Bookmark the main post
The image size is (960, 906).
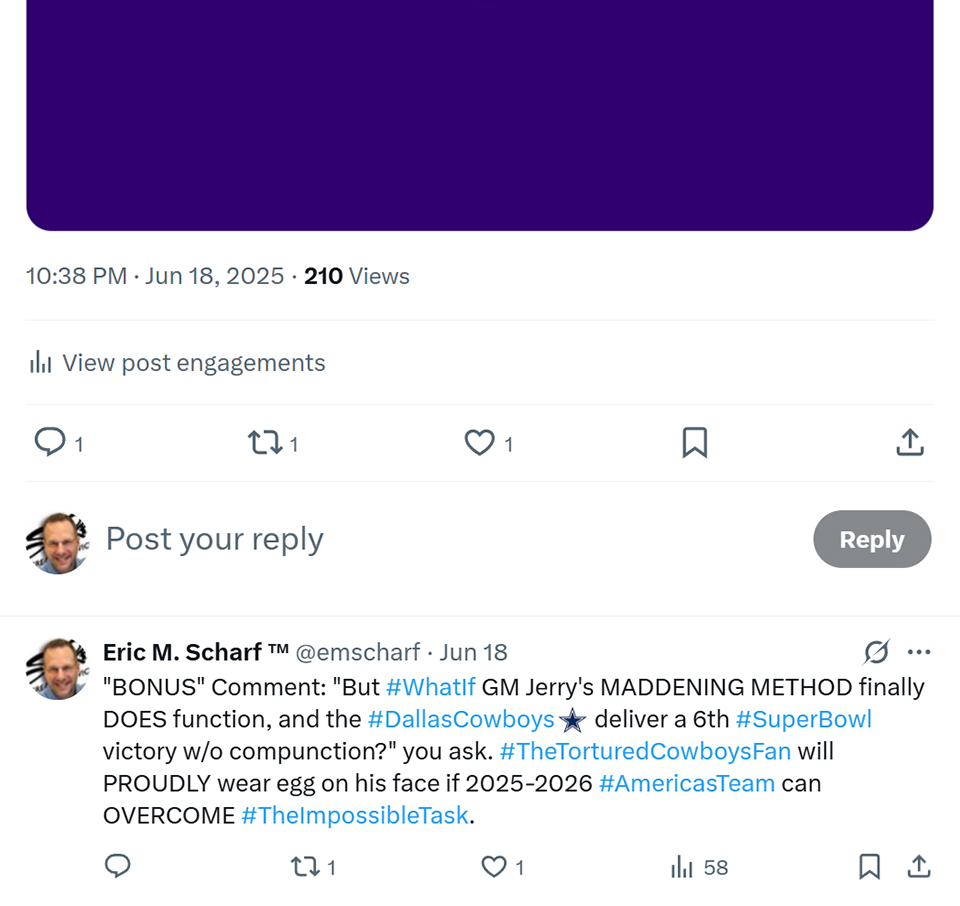(x=695, y=442)
